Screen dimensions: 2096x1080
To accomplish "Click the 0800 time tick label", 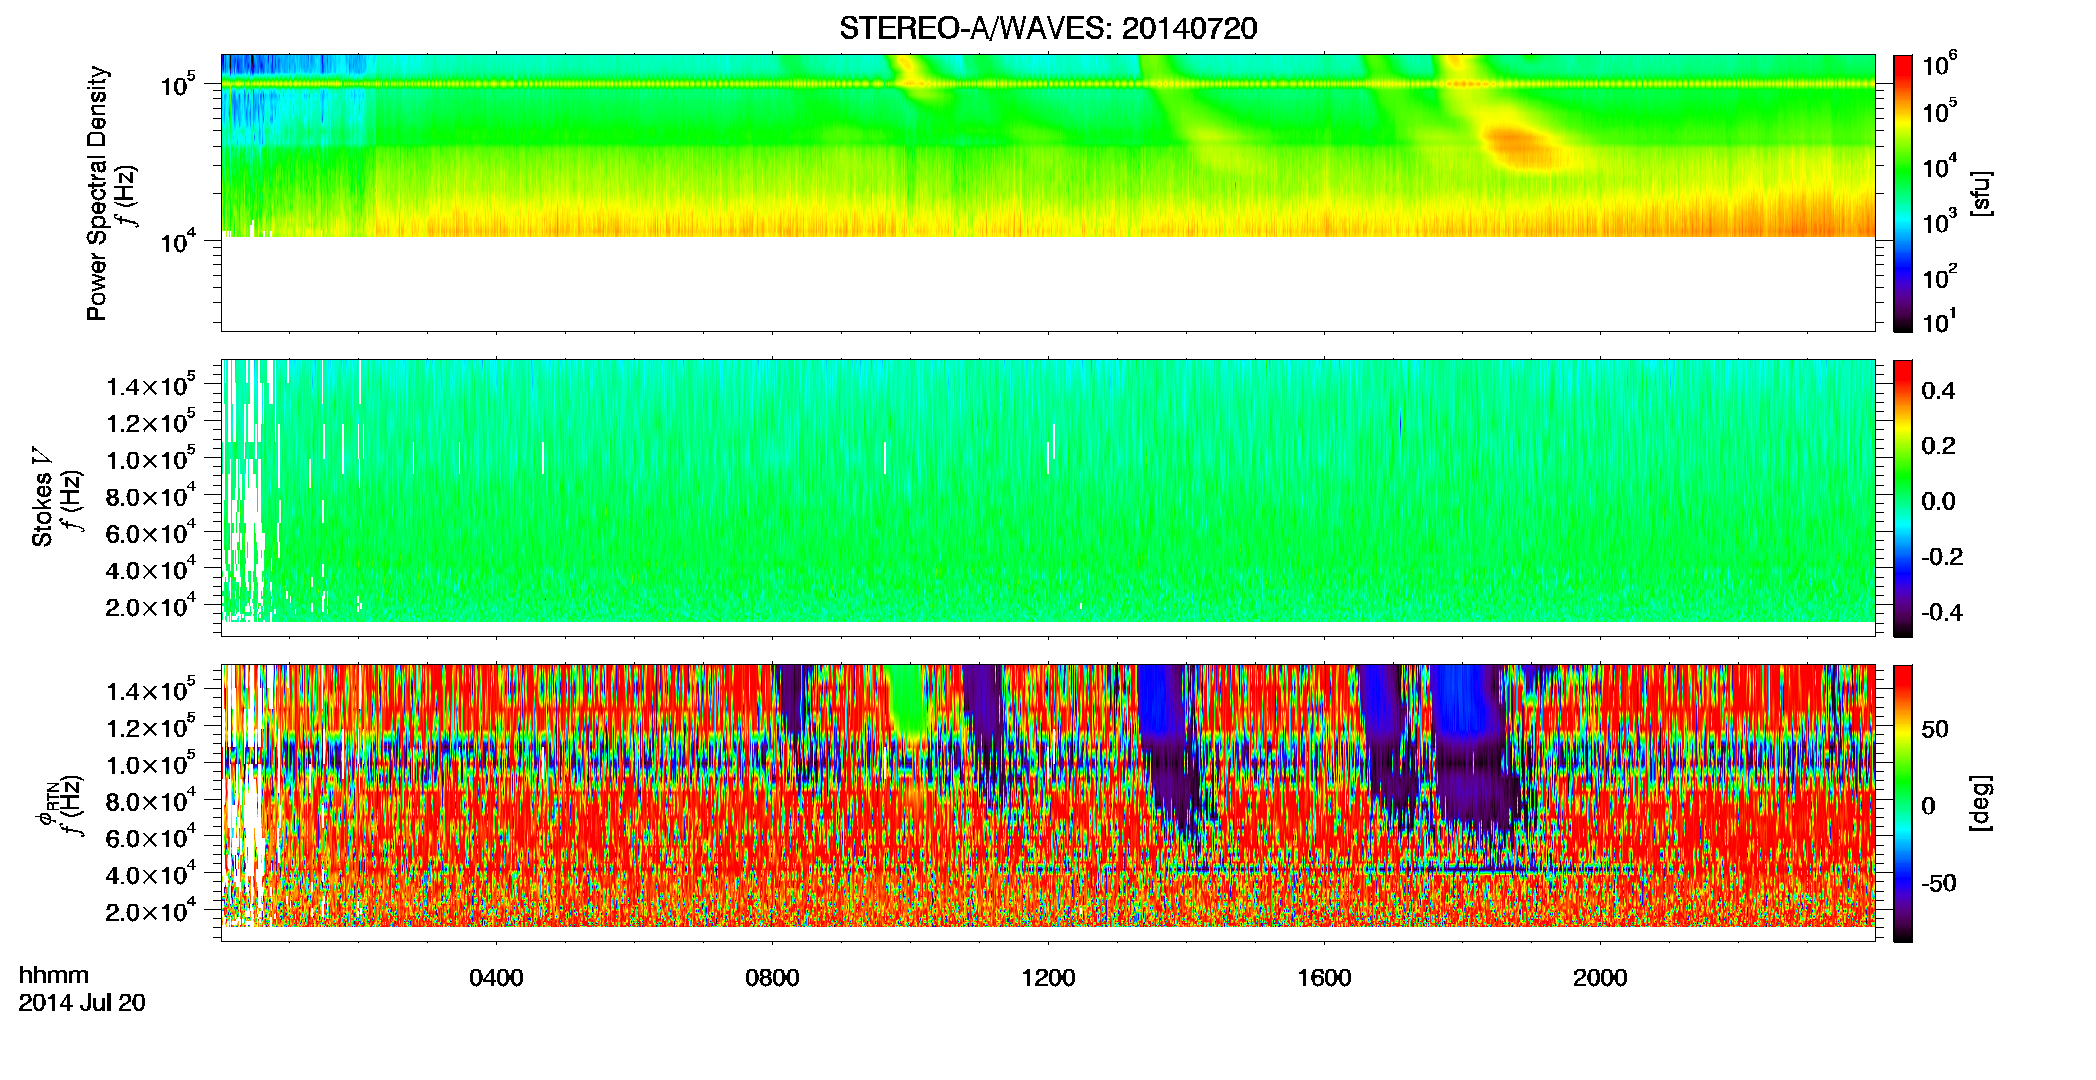I will [772, 978].
